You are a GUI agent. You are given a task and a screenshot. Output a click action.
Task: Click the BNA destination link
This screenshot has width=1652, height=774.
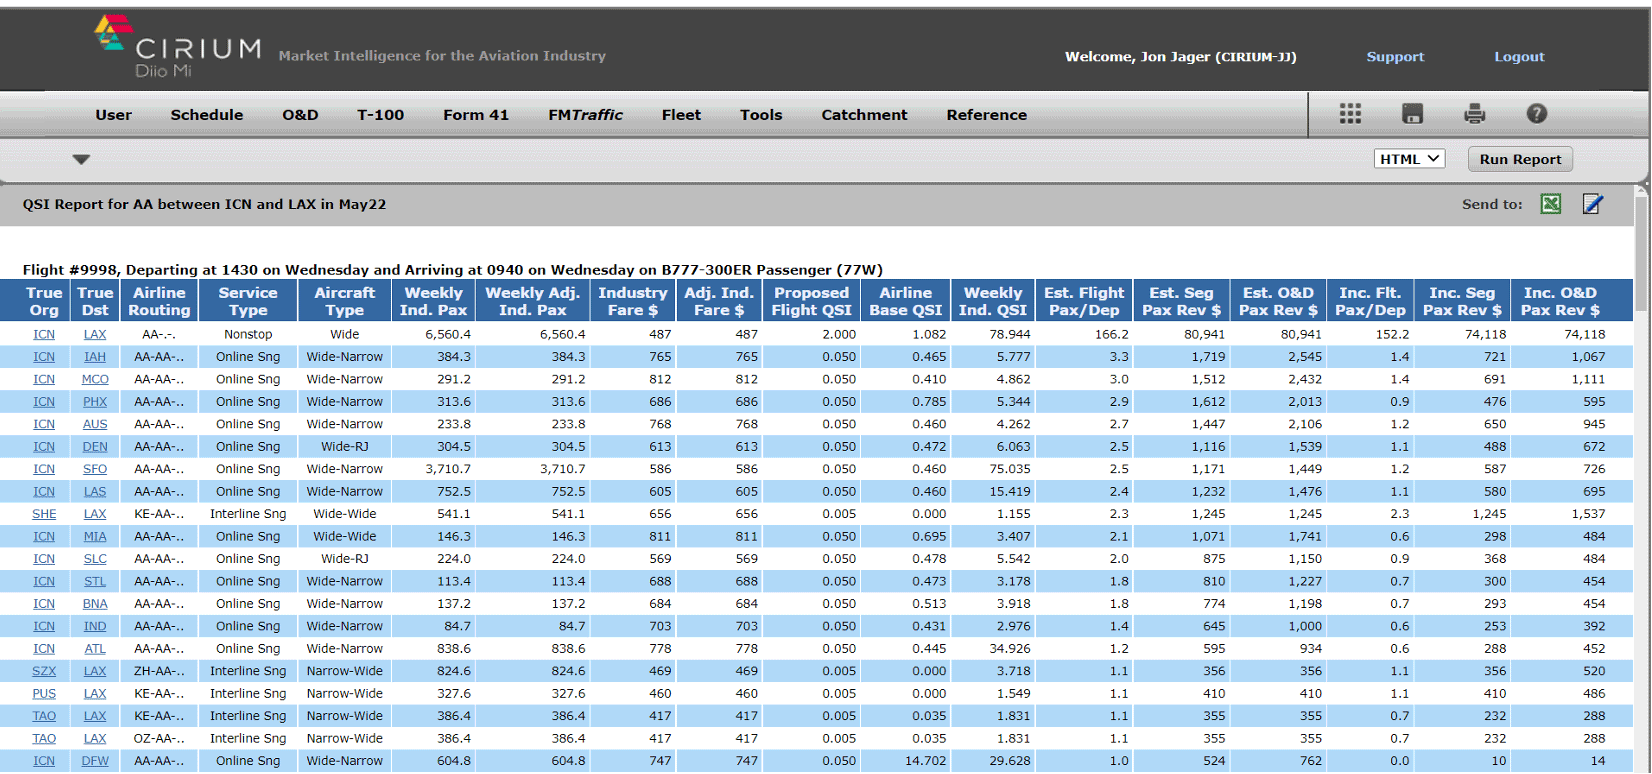click(x=95, y=604)
